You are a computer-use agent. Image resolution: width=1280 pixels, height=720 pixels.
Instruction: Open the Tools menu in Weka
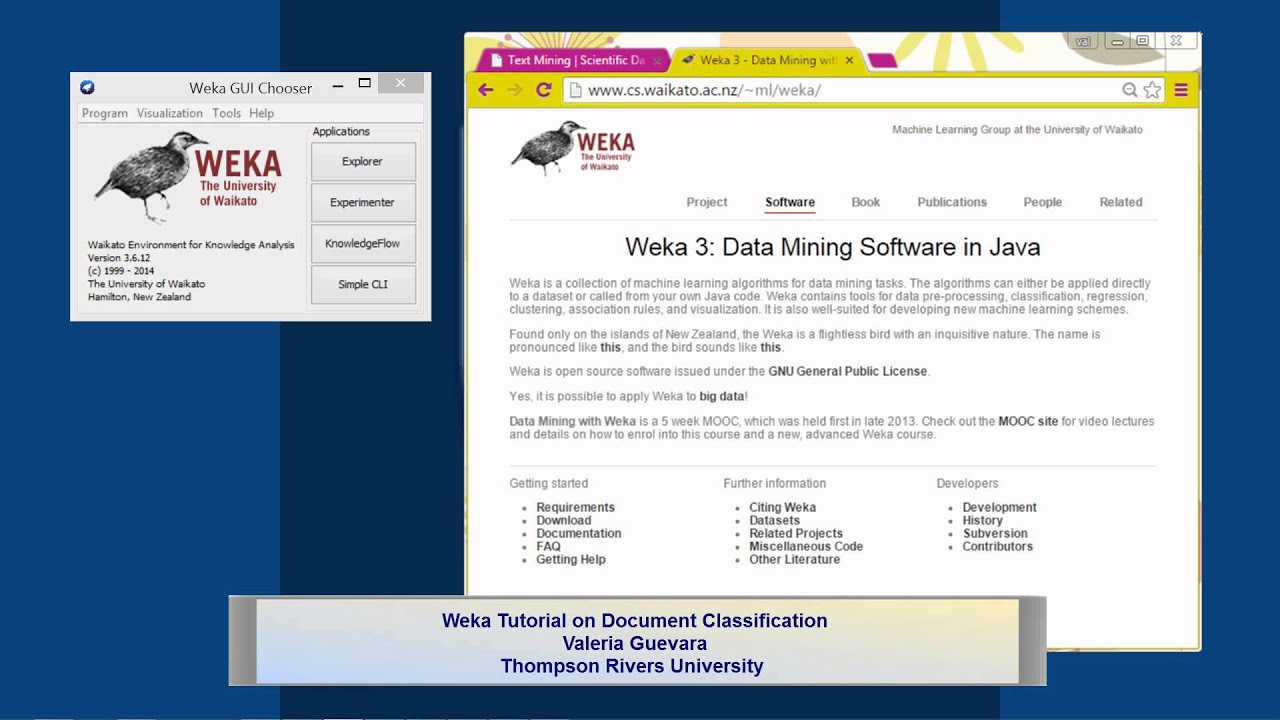[x=226, y=113]
